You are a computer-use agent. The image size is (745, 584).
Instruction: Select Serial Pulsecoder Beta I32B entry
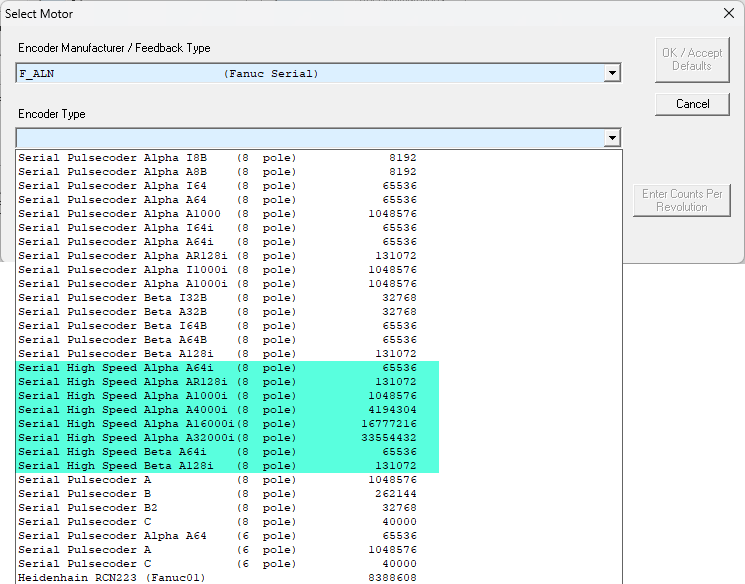click(x=319, y=298)
